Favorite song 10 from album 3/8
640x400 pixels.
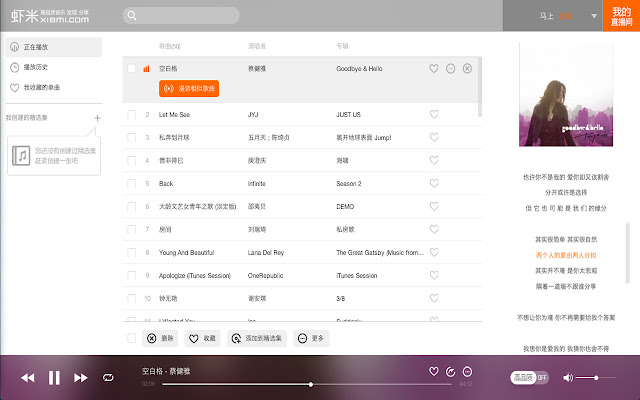434,298
